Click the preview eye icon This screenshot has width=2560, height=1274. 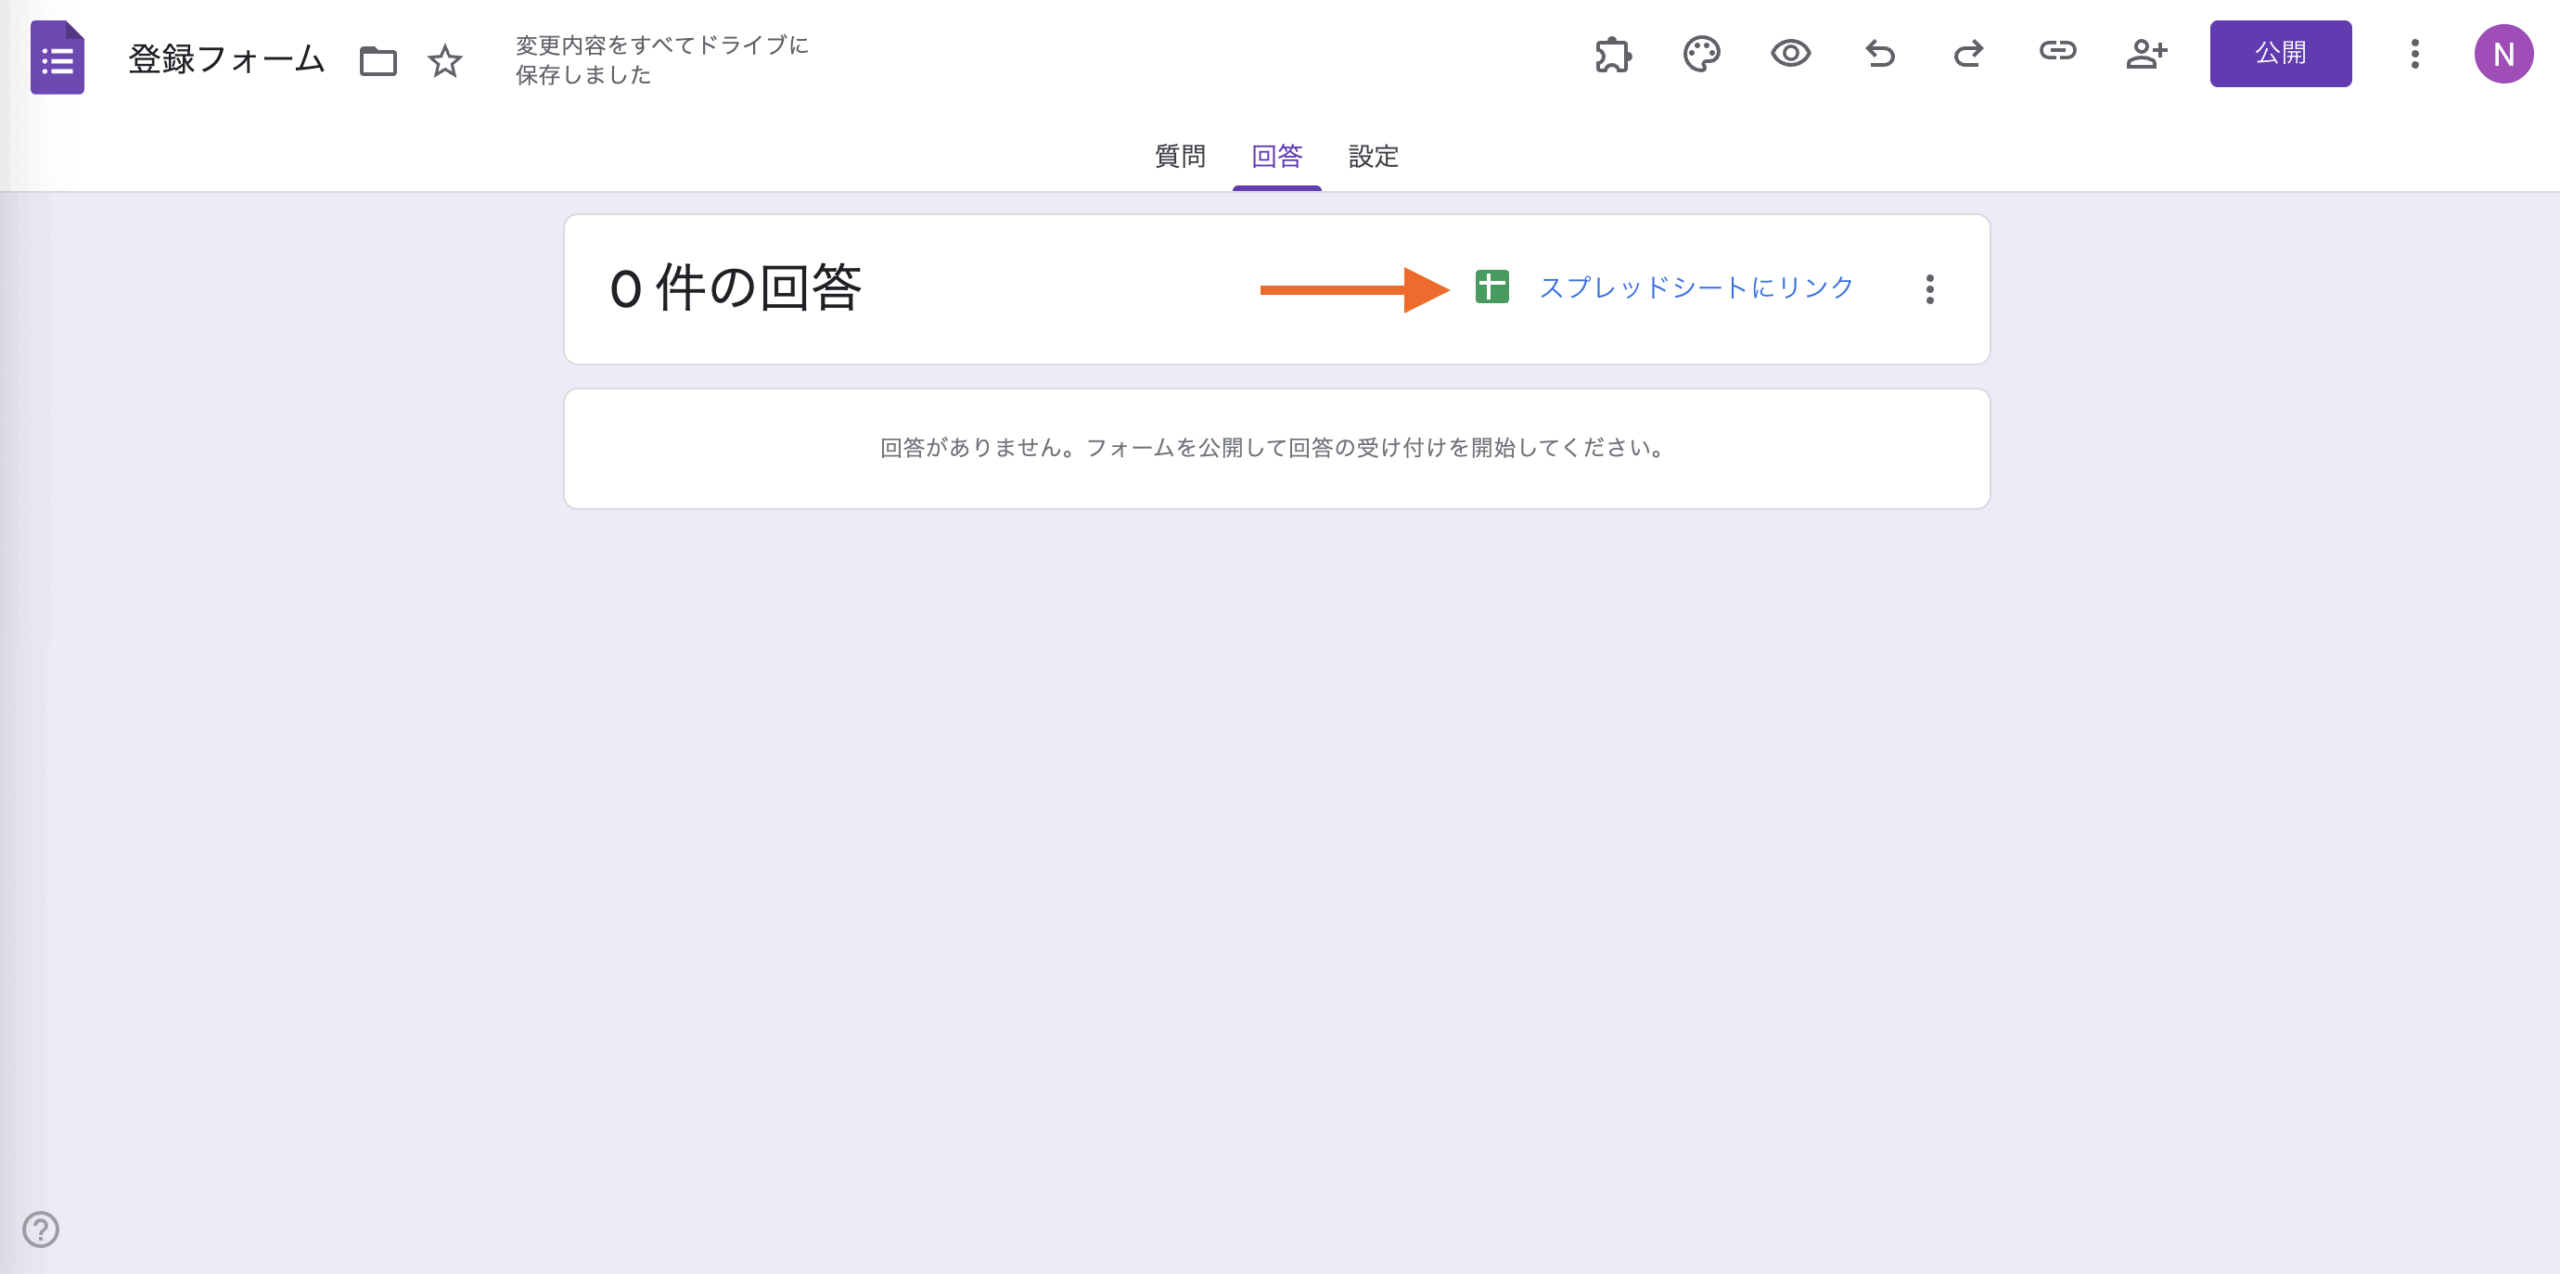coord(1790,53)
